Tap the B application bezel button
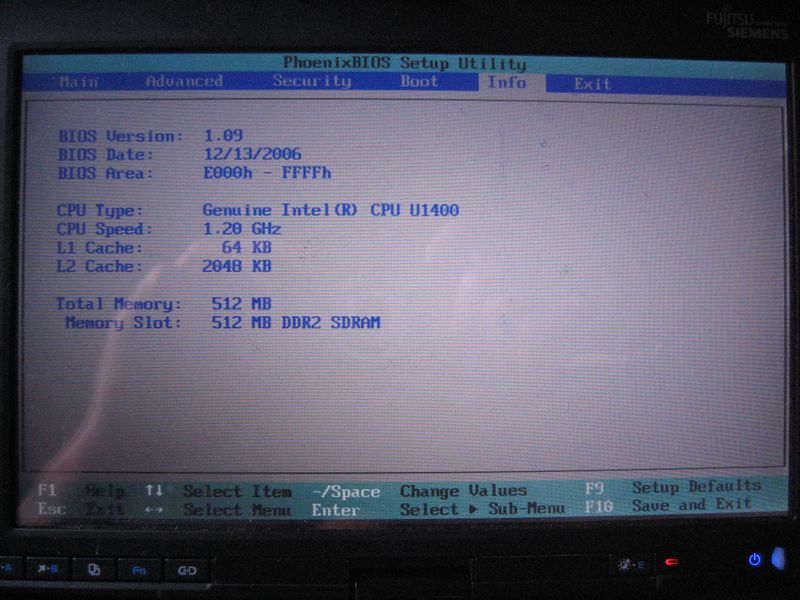 click(x=47, y=569)
